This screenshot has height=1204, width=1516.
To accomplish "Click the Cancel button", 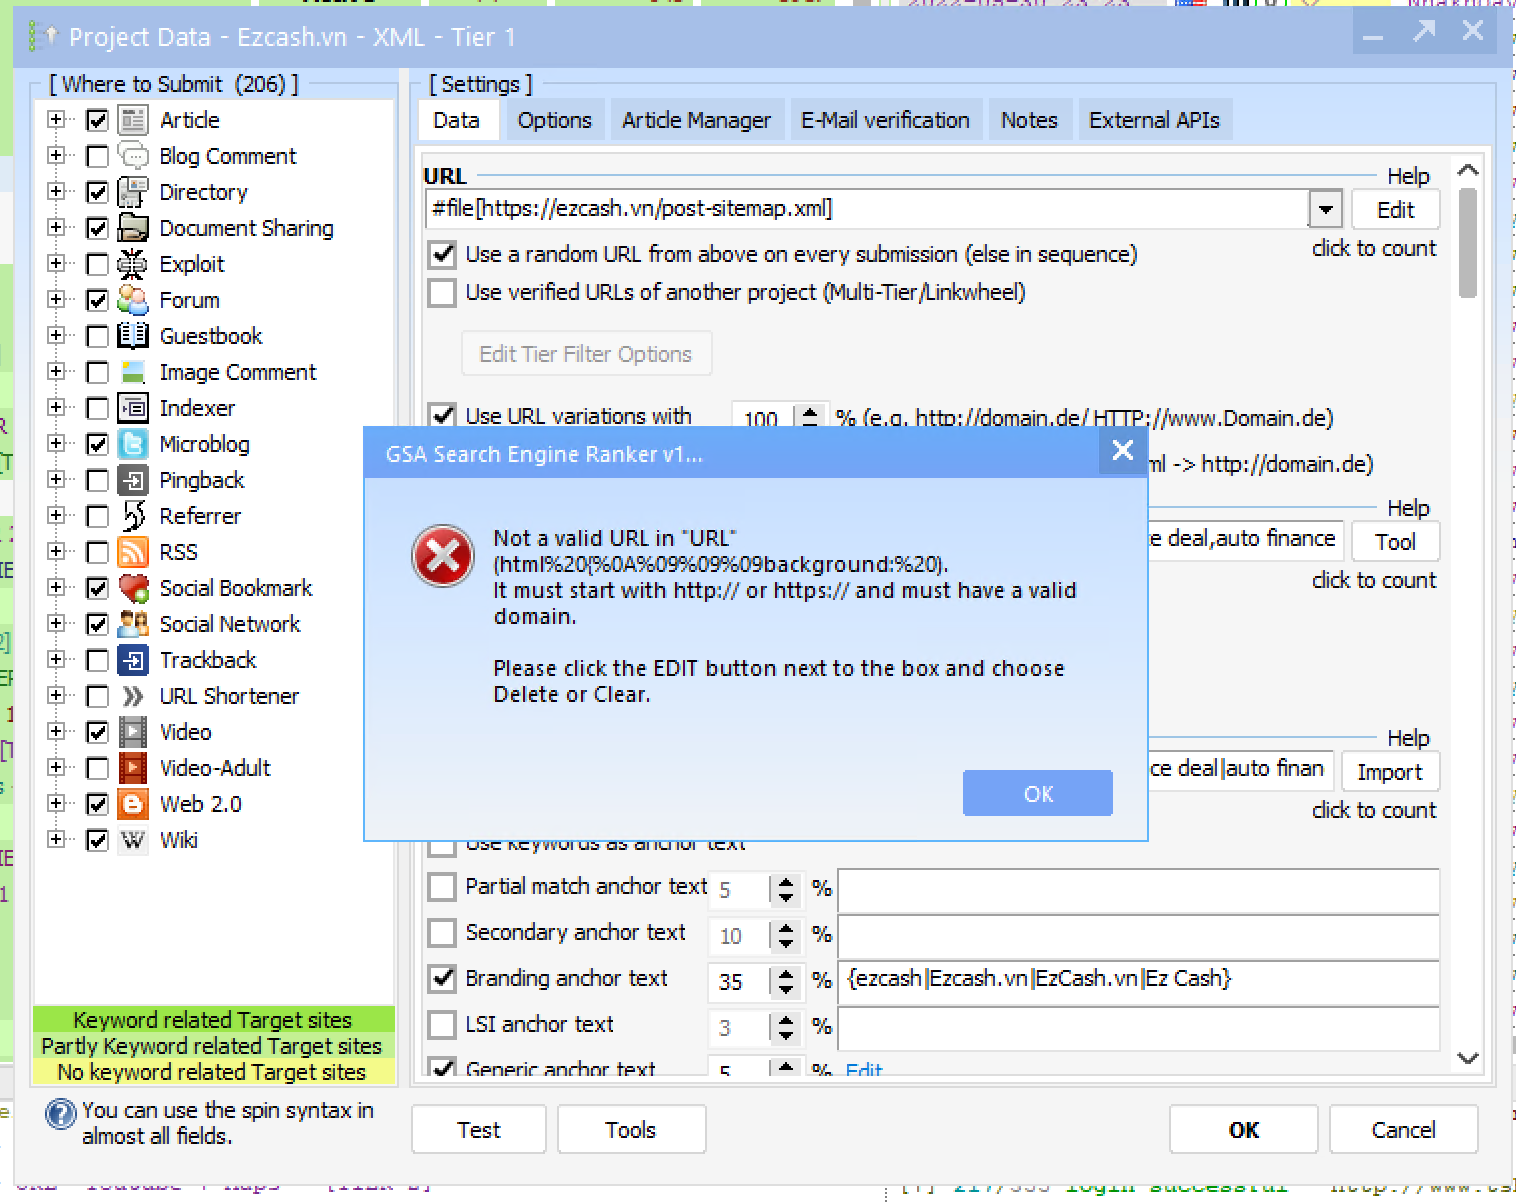I will click(1404, 1129).
